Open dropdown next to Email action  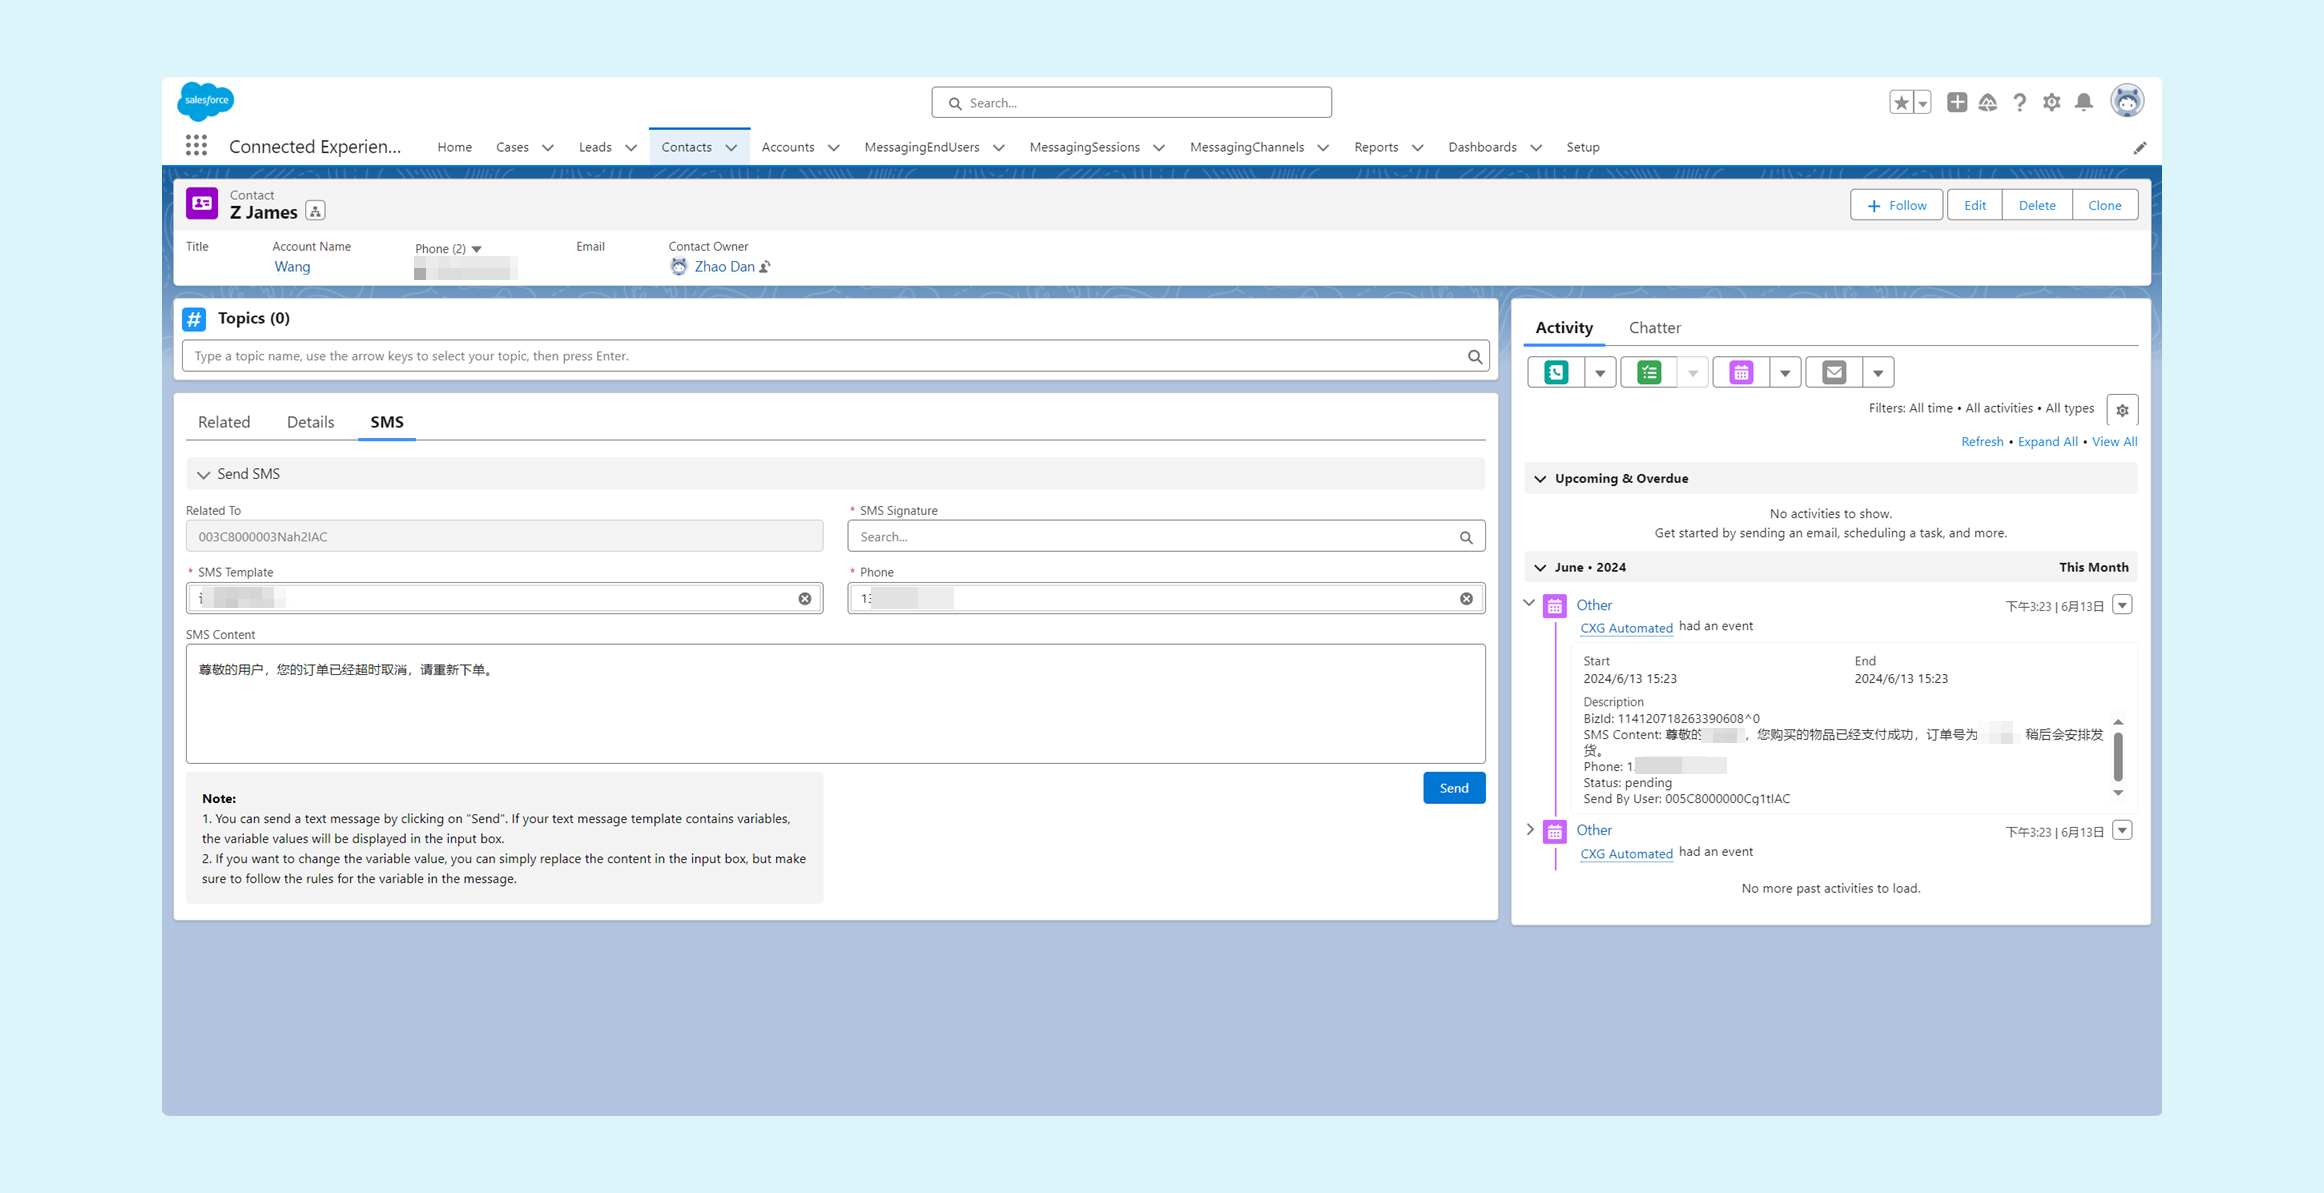pos(1878,372)
